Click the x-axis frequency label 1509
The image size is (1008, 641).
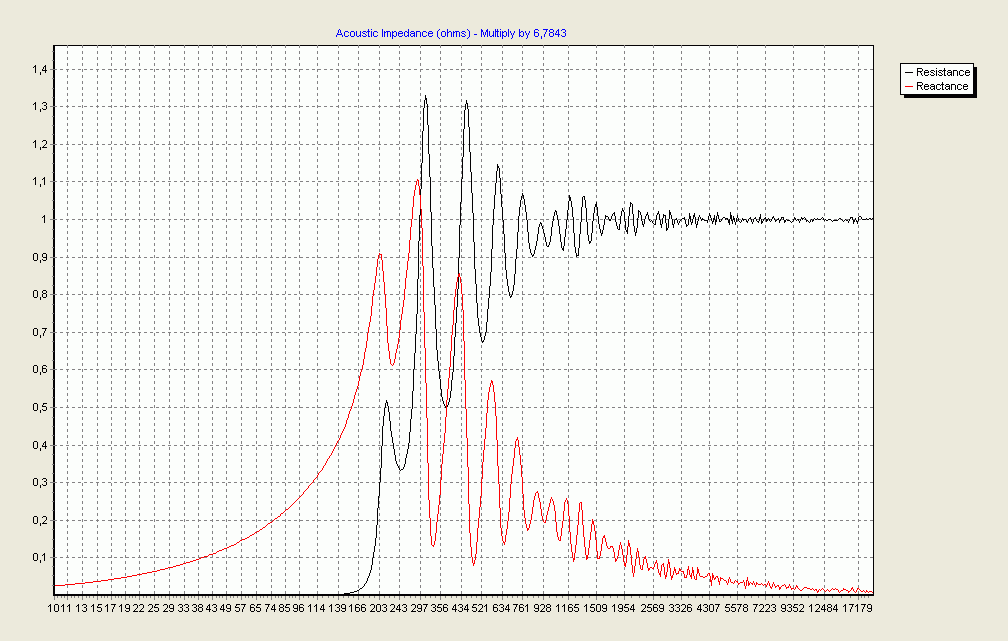point(595,608)
